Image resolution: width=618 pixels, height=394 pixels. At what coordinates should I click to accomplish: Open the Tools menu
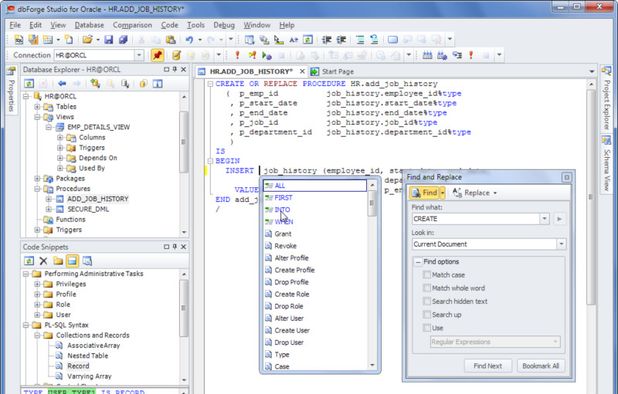pyautogui.click(x=196, y=25)
